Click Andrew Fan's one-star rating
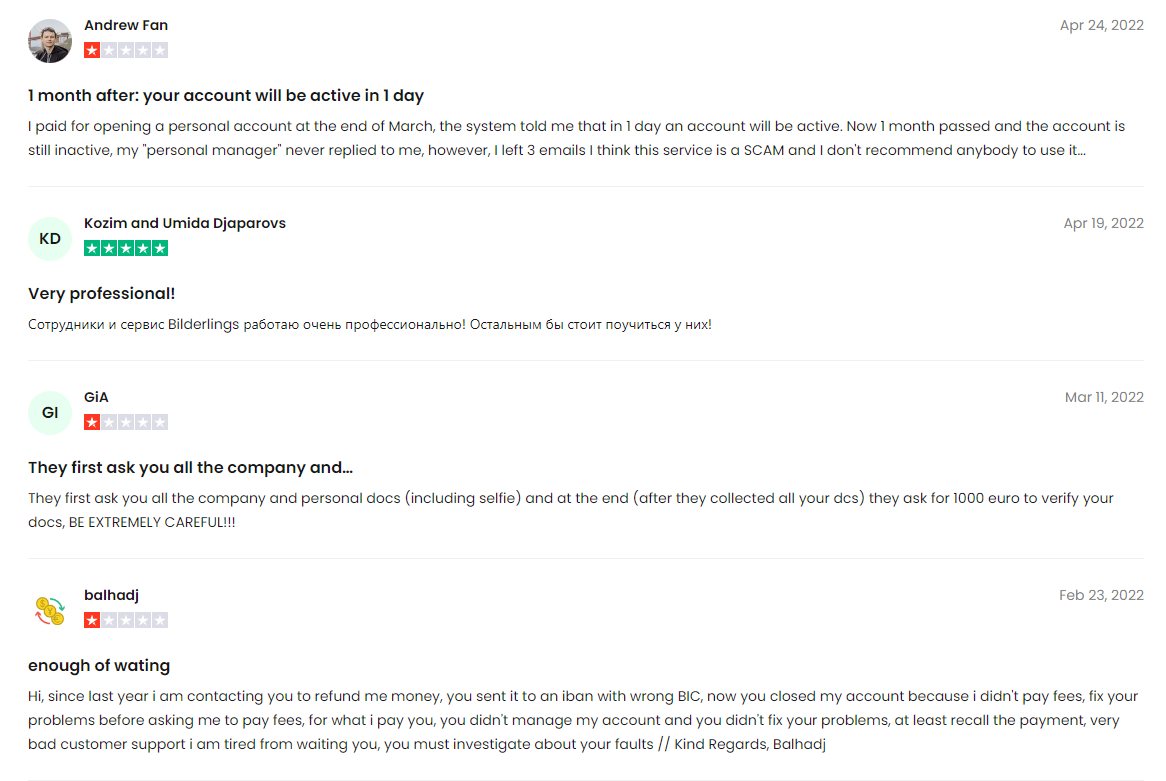This screenshot has width=1166, height=781. [x=126, y=50]
